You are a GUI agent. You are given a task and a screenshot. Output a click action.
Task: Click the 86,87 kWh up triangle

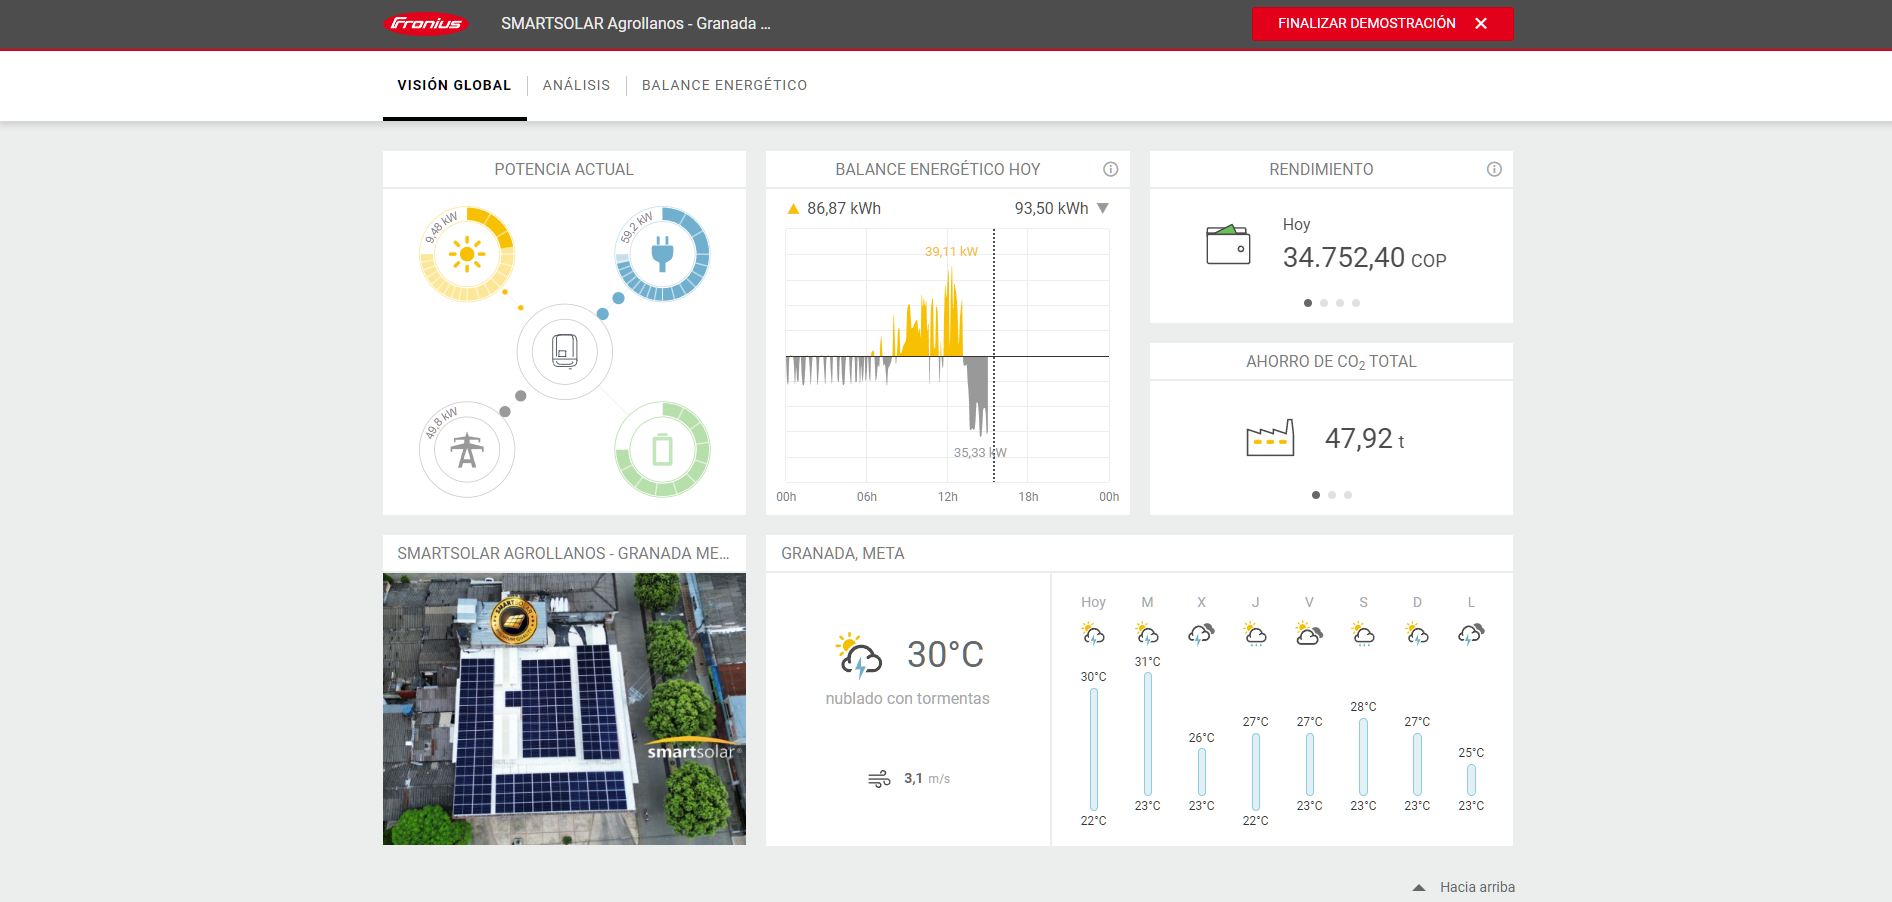coord(793,209)
